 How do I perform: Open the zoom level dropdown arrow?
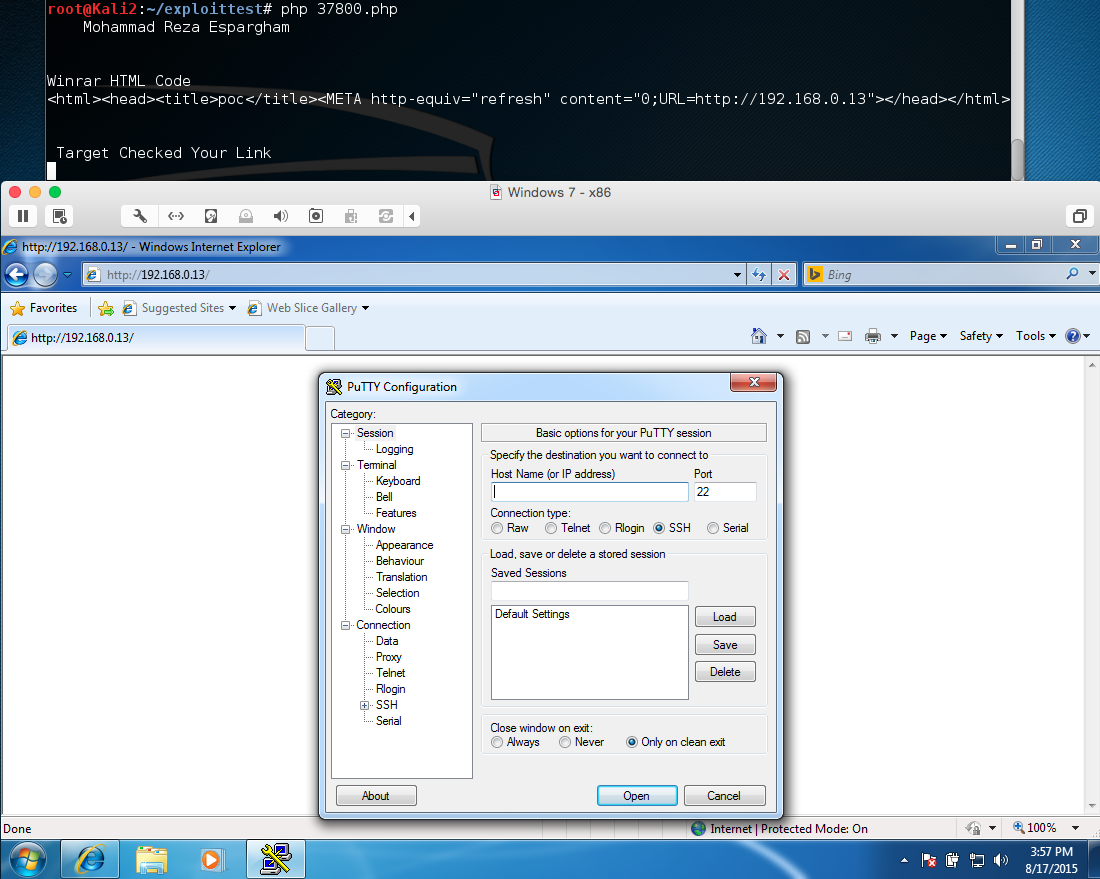coord(1075,828)
